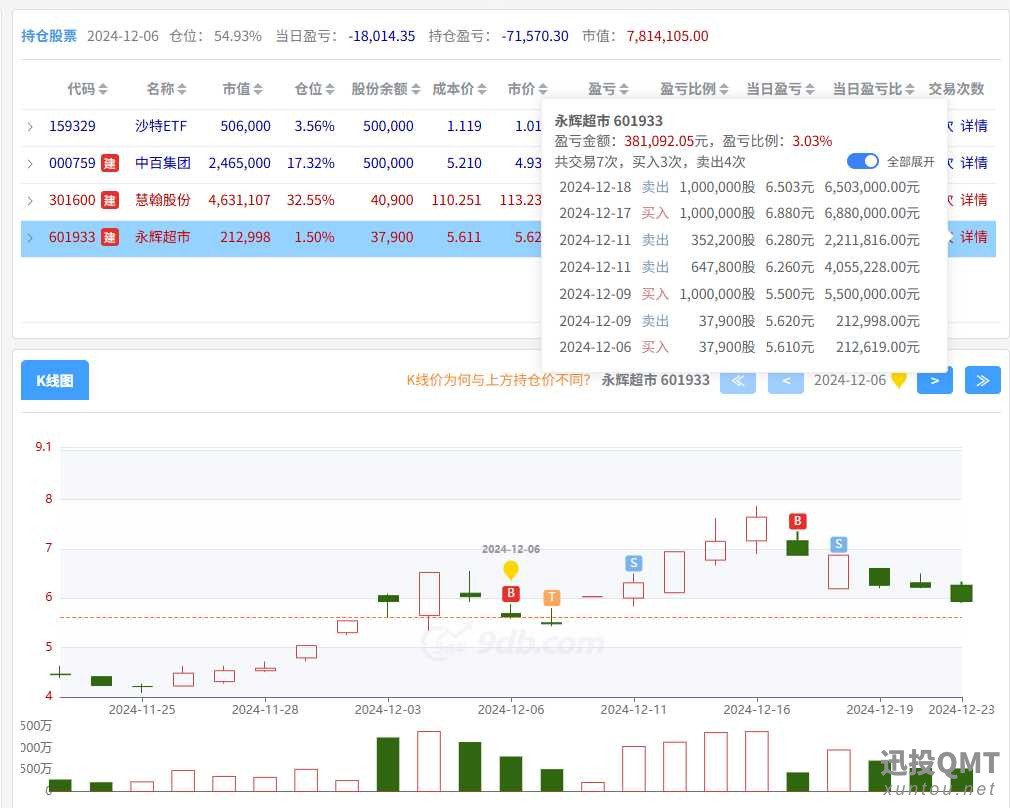1010x808 pixels.
Task: Click the 市值 total 7,814,105.00
Action: tap(667, 36)
